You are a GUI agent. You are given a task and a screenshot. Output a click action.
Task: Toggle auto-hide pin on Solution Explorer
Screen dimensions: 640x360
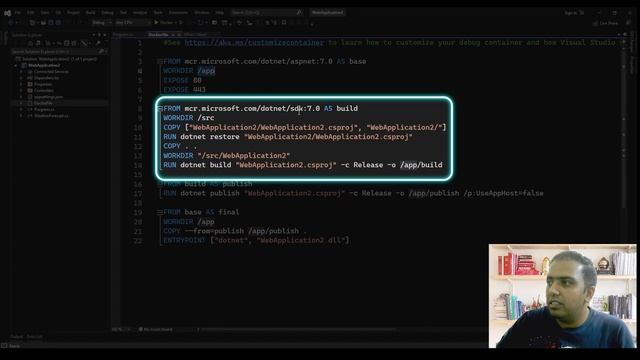point(99,35)
